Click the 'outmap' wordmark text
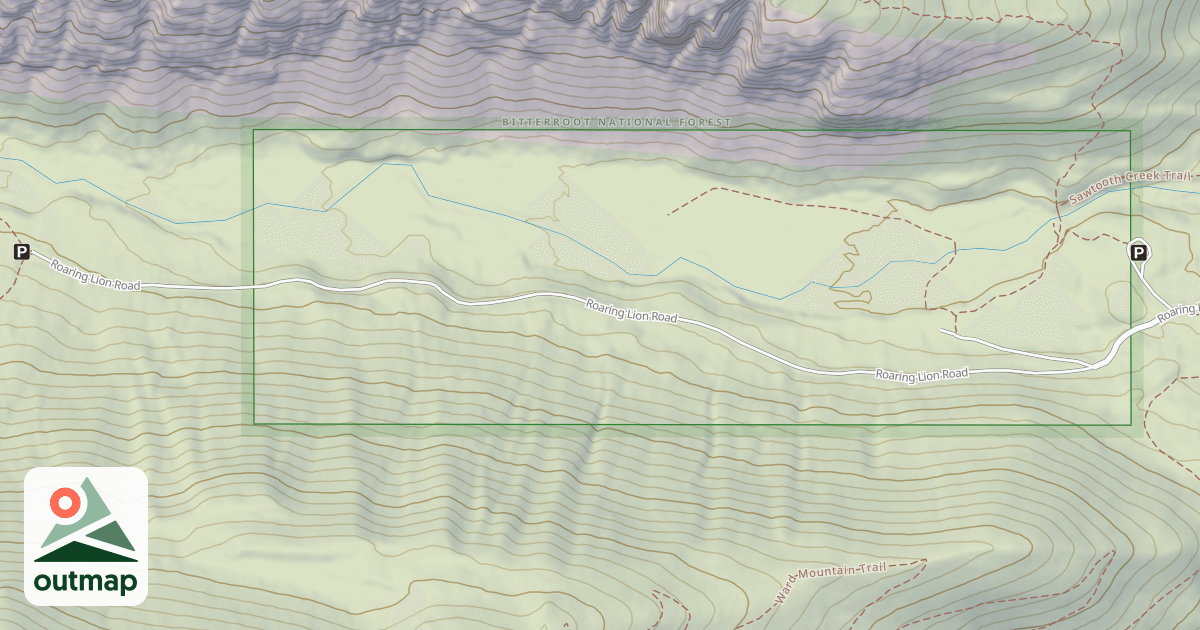The width and height of the screenshot is (1200, 630). [x=85, y=582]
